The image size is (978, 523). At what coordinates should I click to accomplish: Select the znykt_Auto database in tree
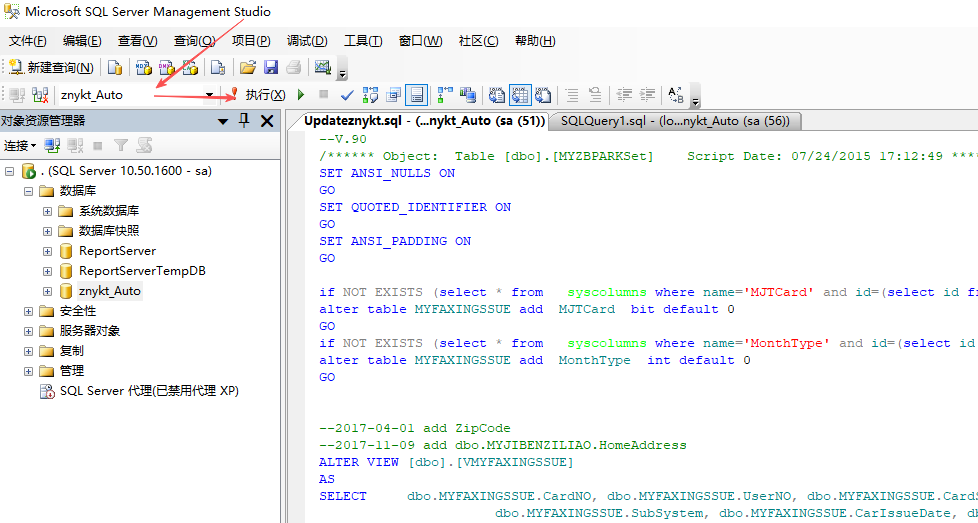point(110,291)
